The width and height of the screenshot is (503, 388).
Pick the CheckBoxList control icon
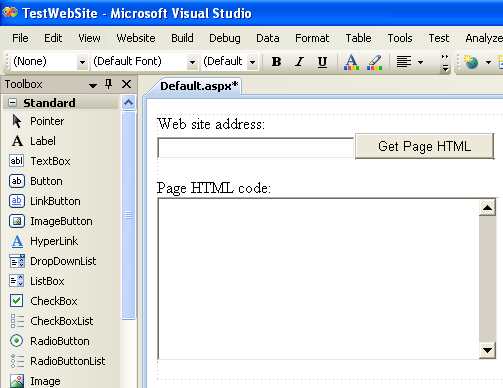tap(17, 321)
